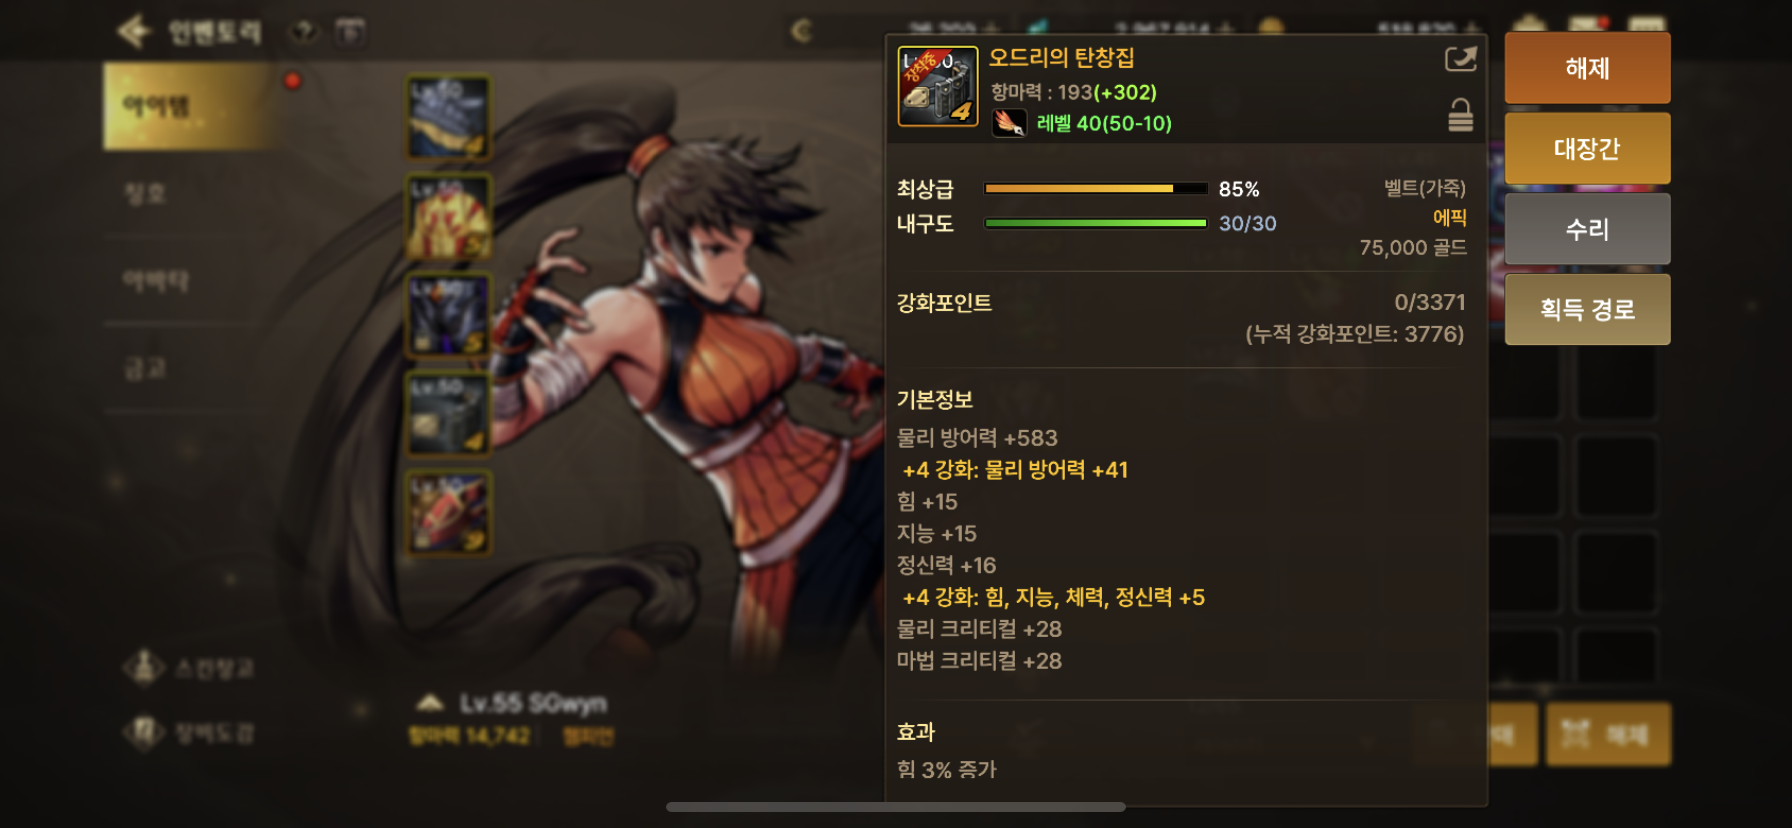Click the Odri's Magazine item icon
The height and width of the screenshot is (828, 1792).
pyautogui.click(x=937, y=86)
